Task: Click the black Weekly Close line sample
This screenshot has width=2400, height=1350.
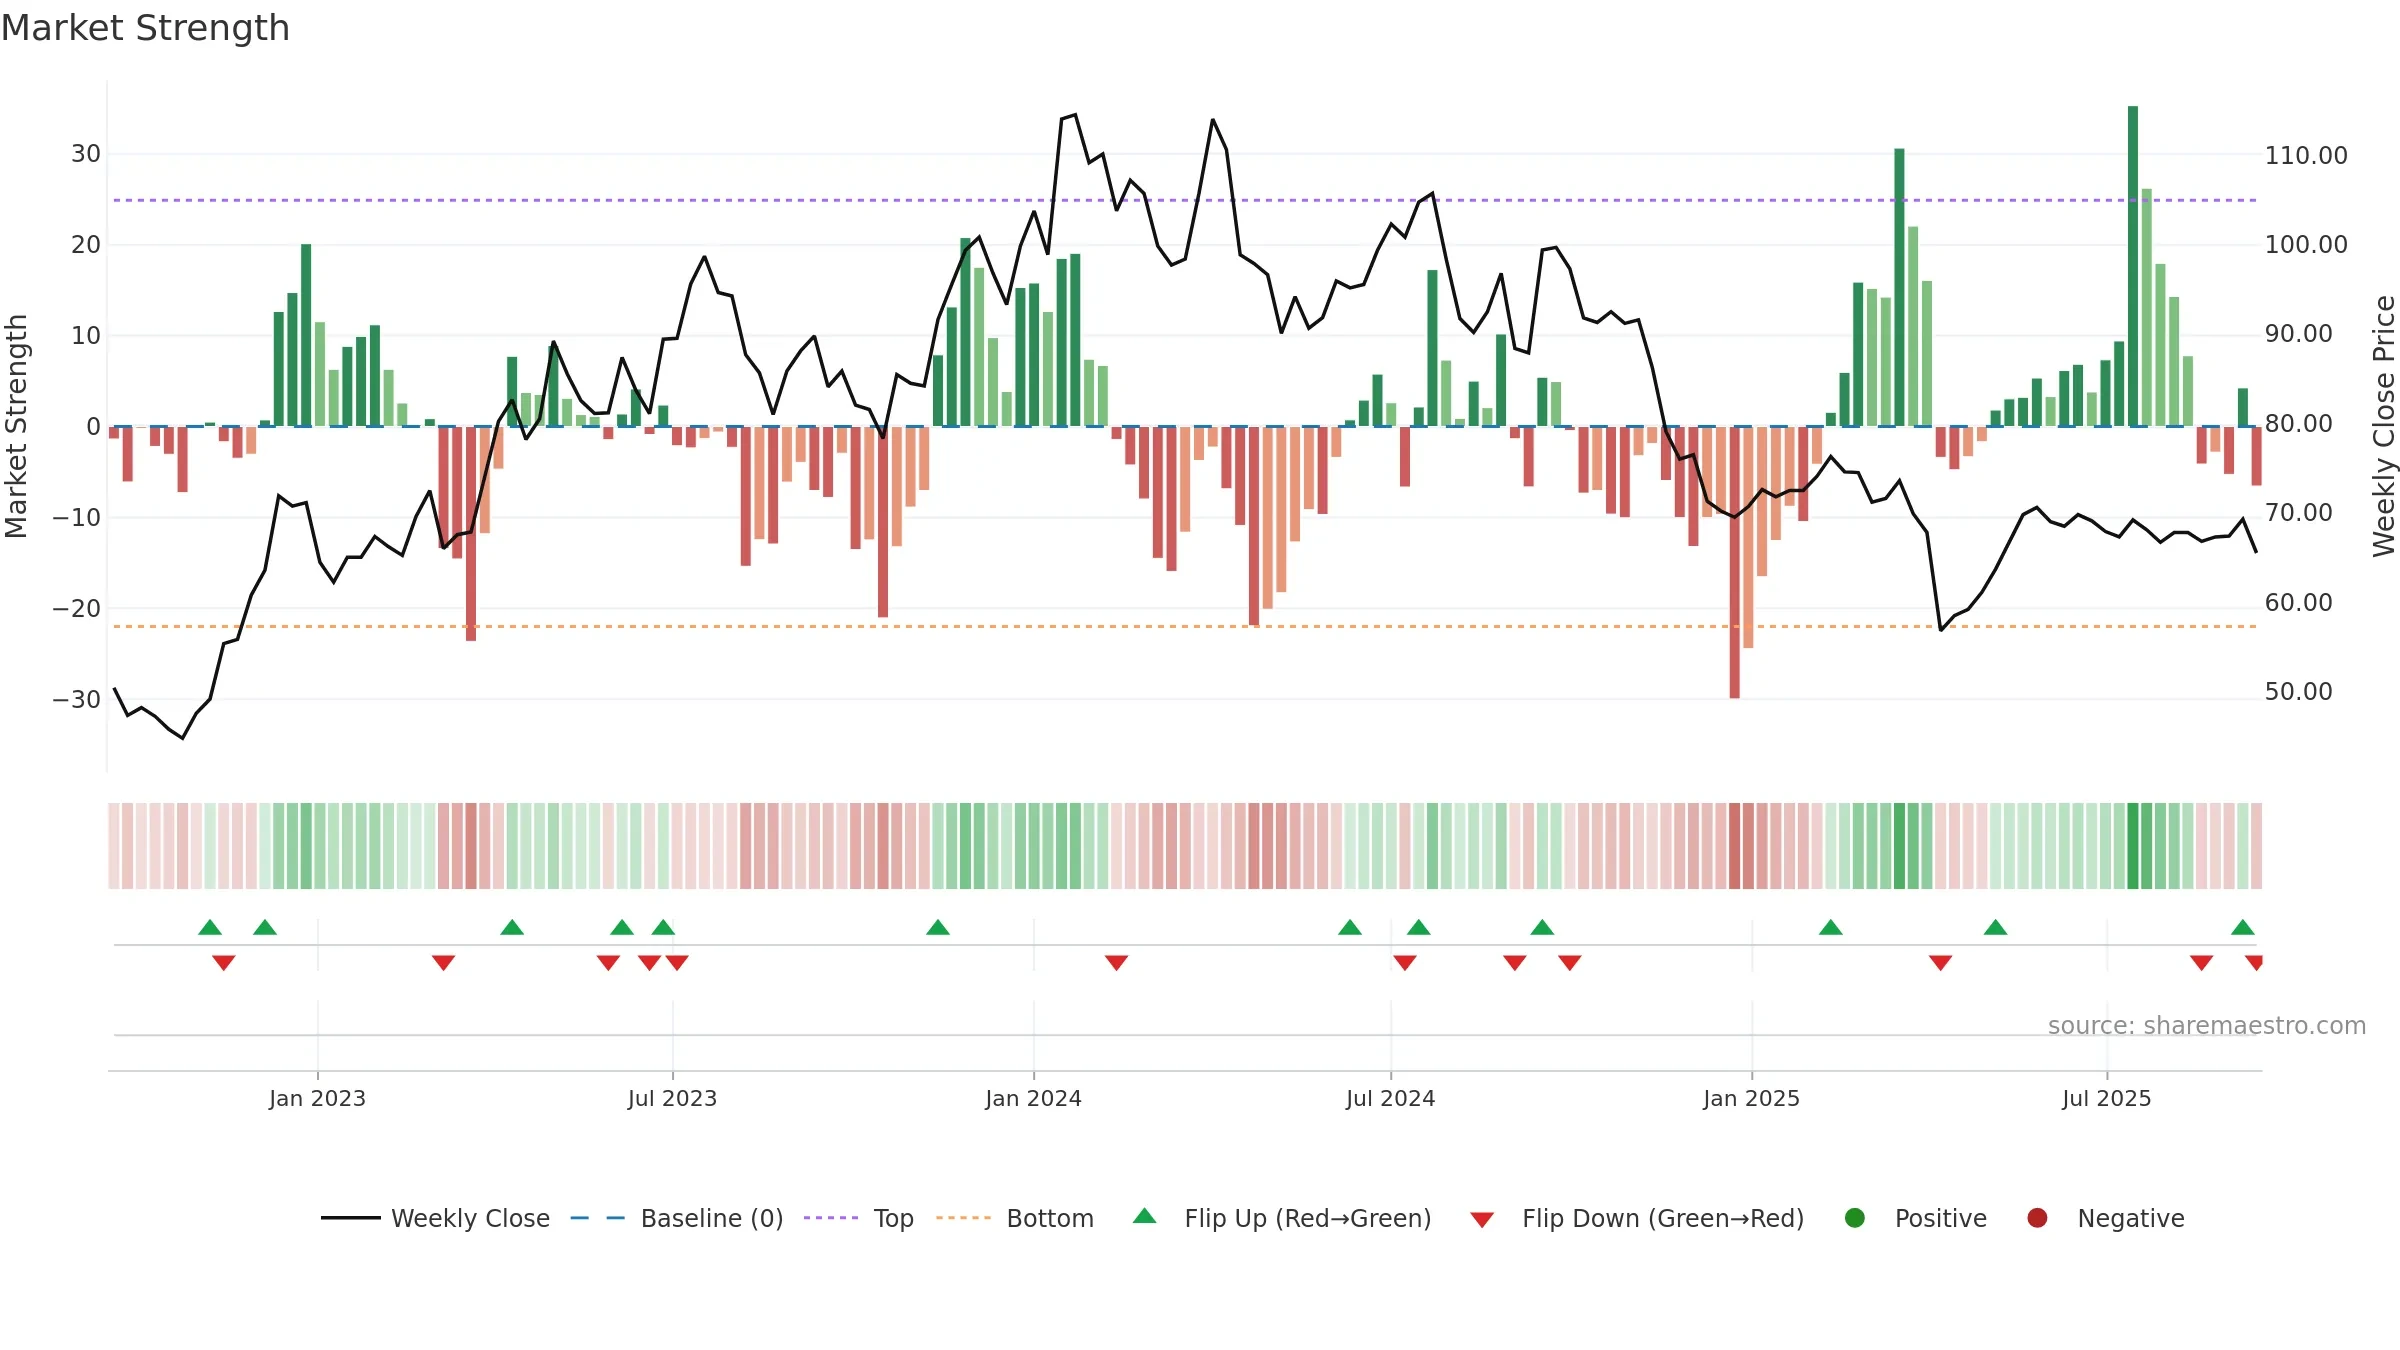Action: 351,1218
